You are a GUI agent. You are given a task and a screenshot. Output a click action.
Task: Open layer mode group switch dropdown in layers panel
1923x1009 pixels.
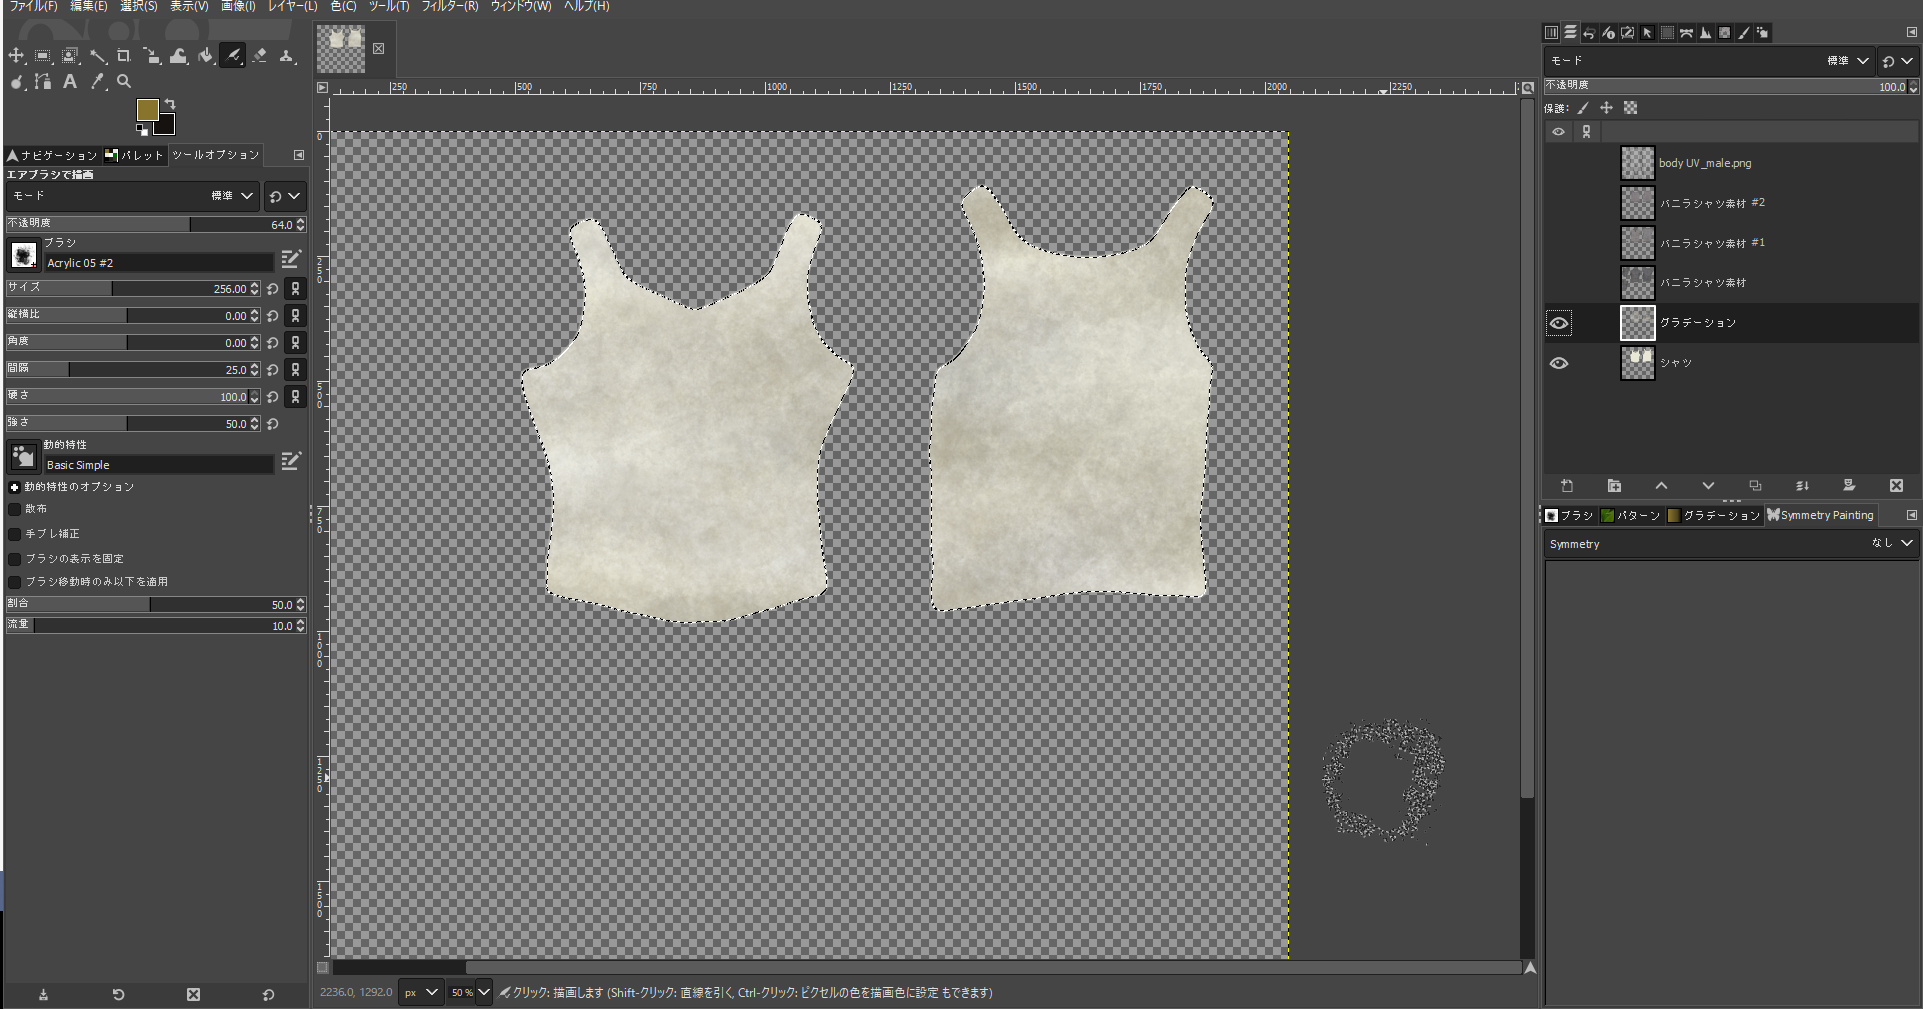(x=1897, y=61)
